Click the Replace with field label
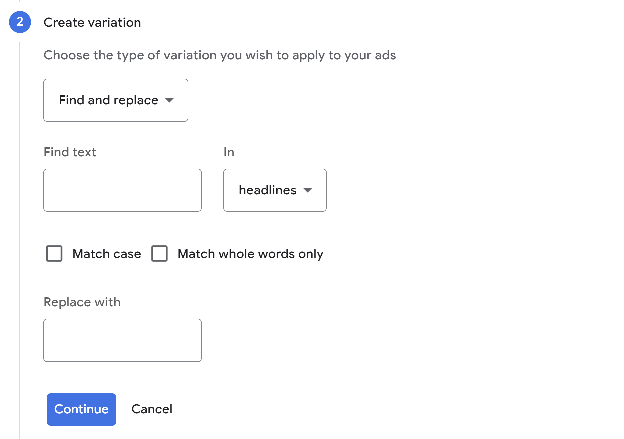 82,302
